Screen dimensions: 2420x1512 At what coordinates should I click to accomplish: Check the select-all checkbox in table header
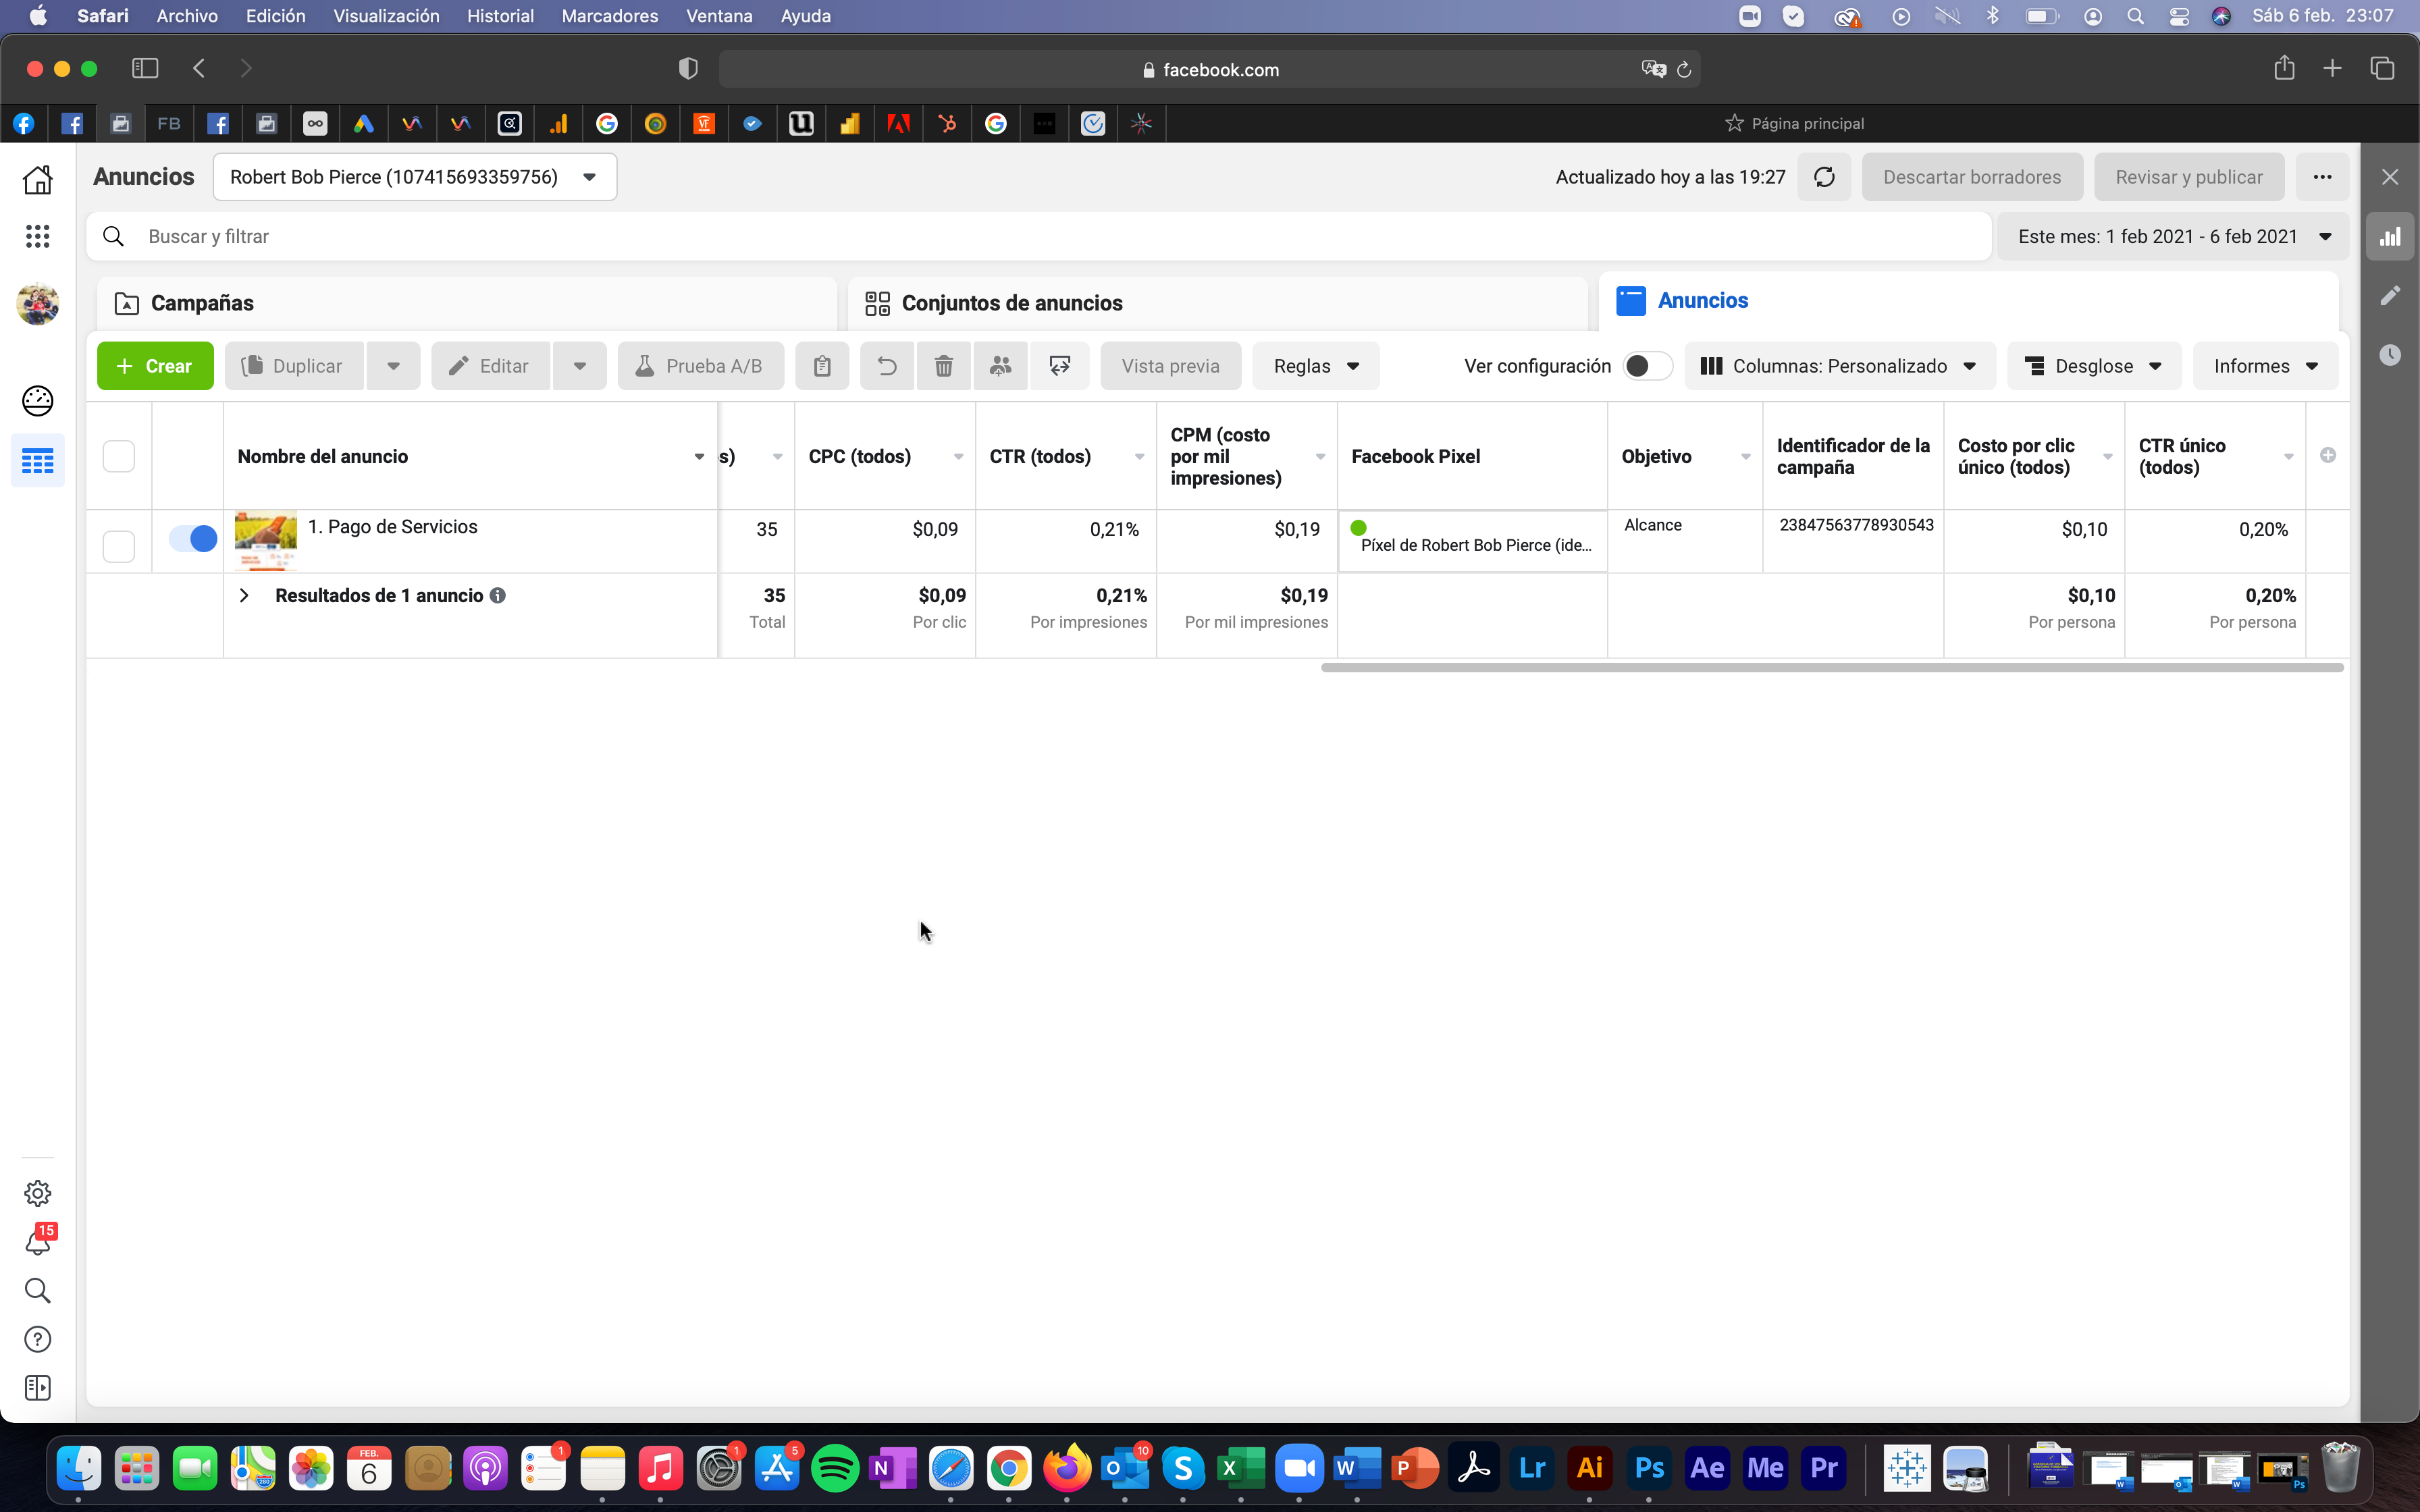[x=118, y=456]
